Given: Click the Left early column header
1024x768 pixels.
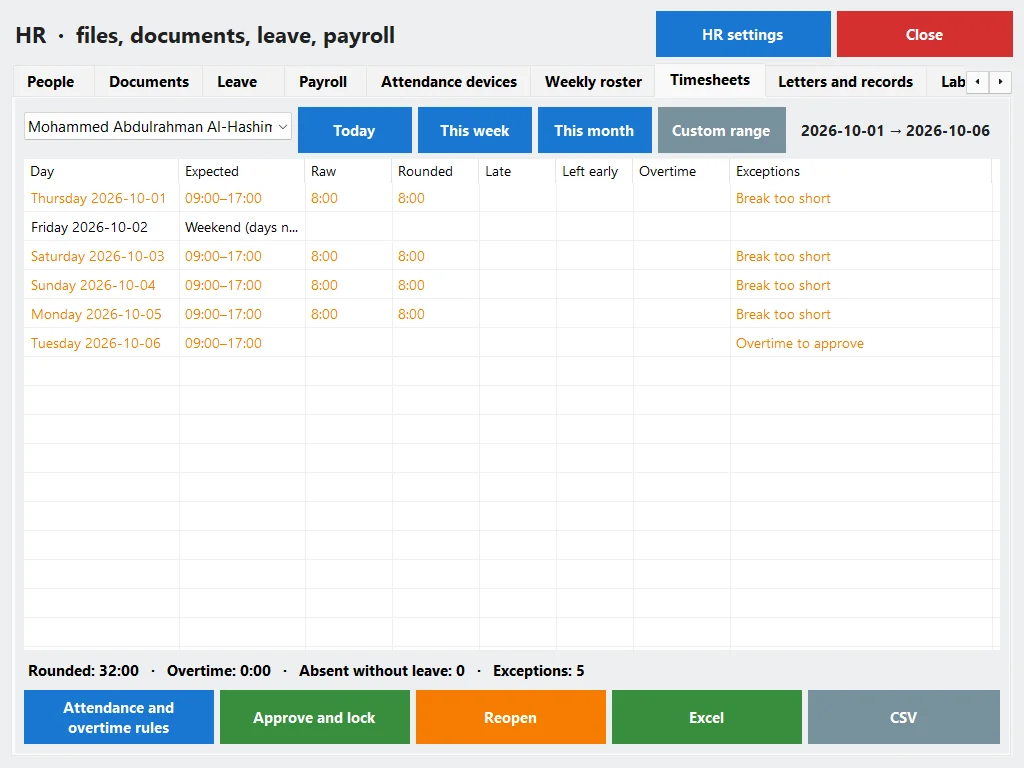Looking at the screenshot, I should [x=594, y=172].
